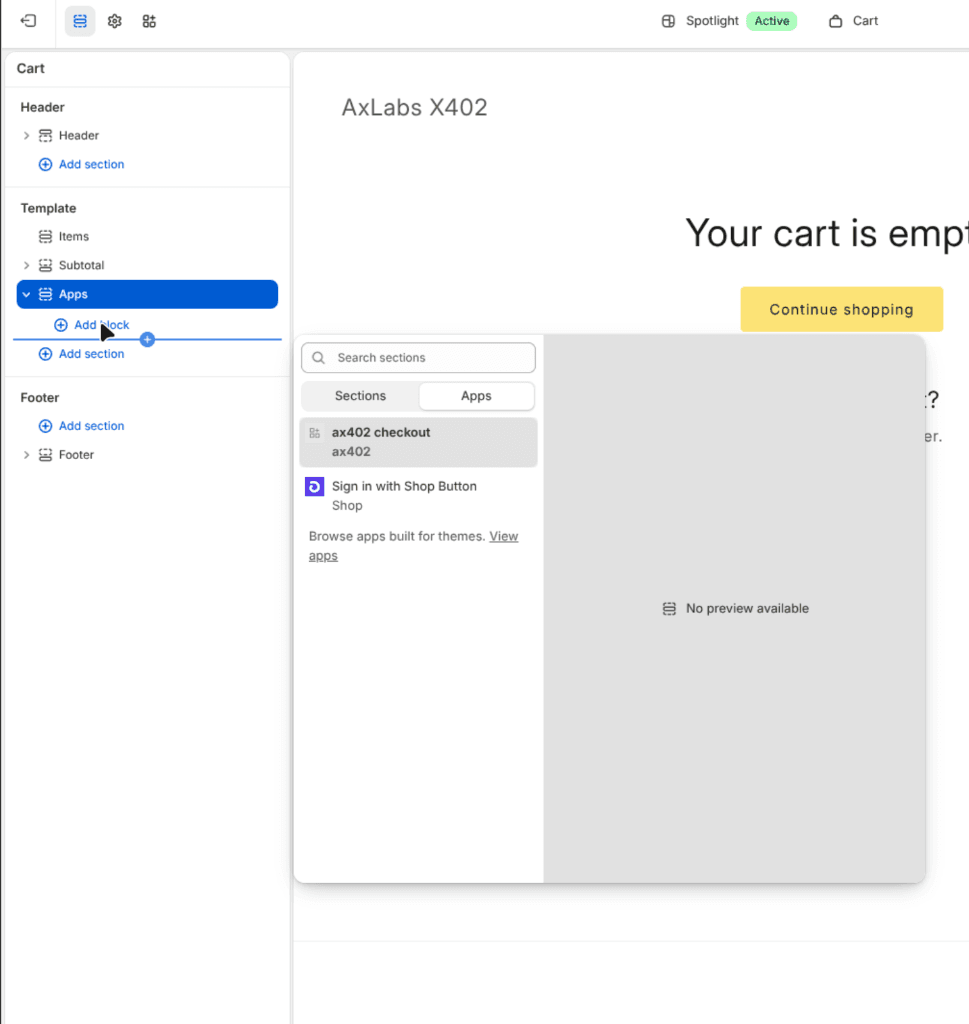The height and width of the screenshot is (1024, 969).
Task: Click the blue plus on the insert line
Action: (148, 340)
